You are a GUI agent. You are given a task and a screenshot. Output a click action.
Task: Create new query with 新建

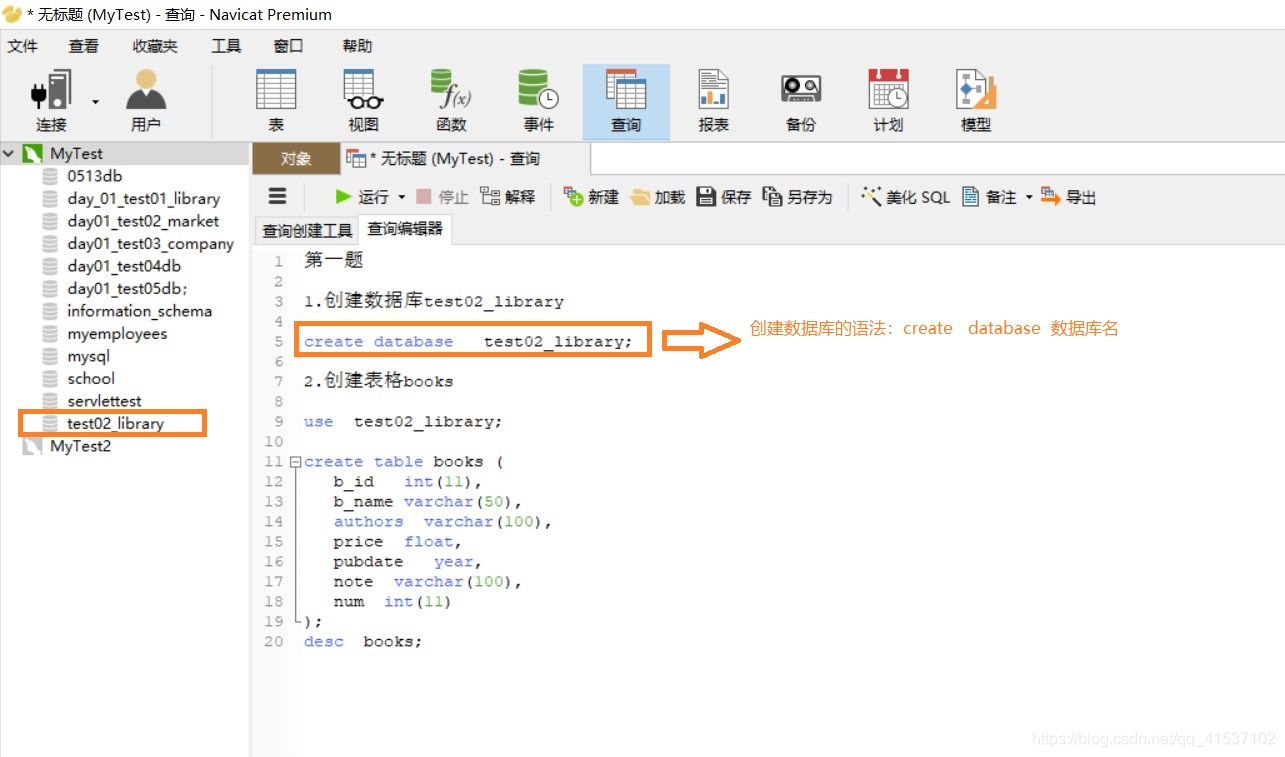coord(591,197)
